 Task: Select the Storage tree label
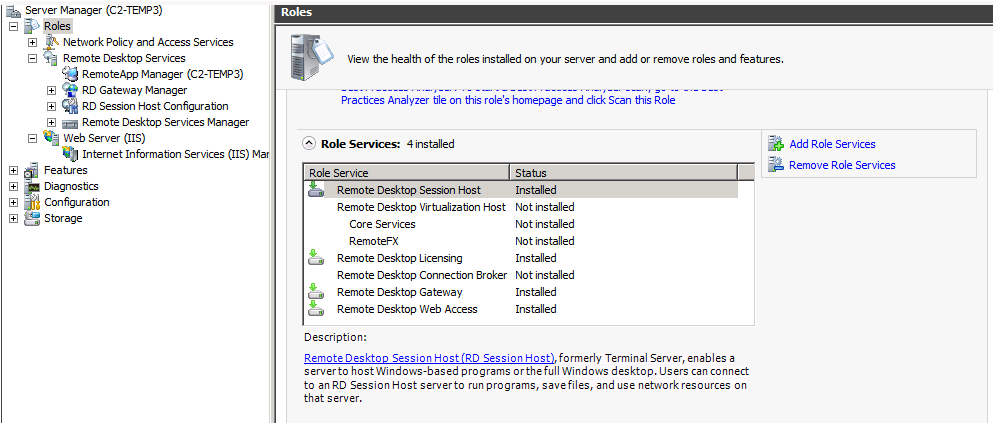[63, 218]
